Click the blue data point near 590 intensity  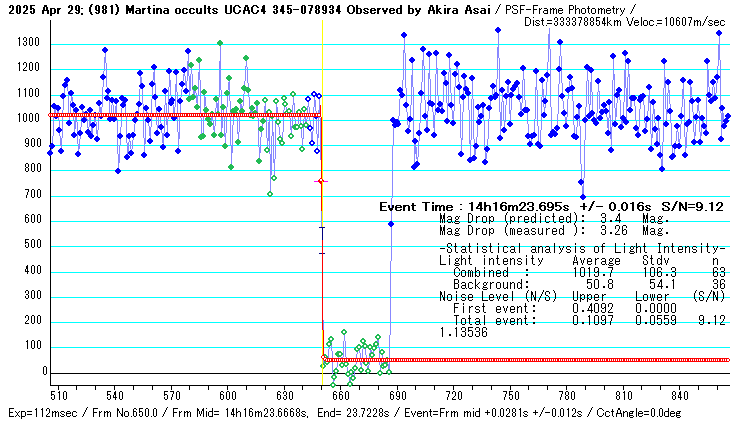391,224
